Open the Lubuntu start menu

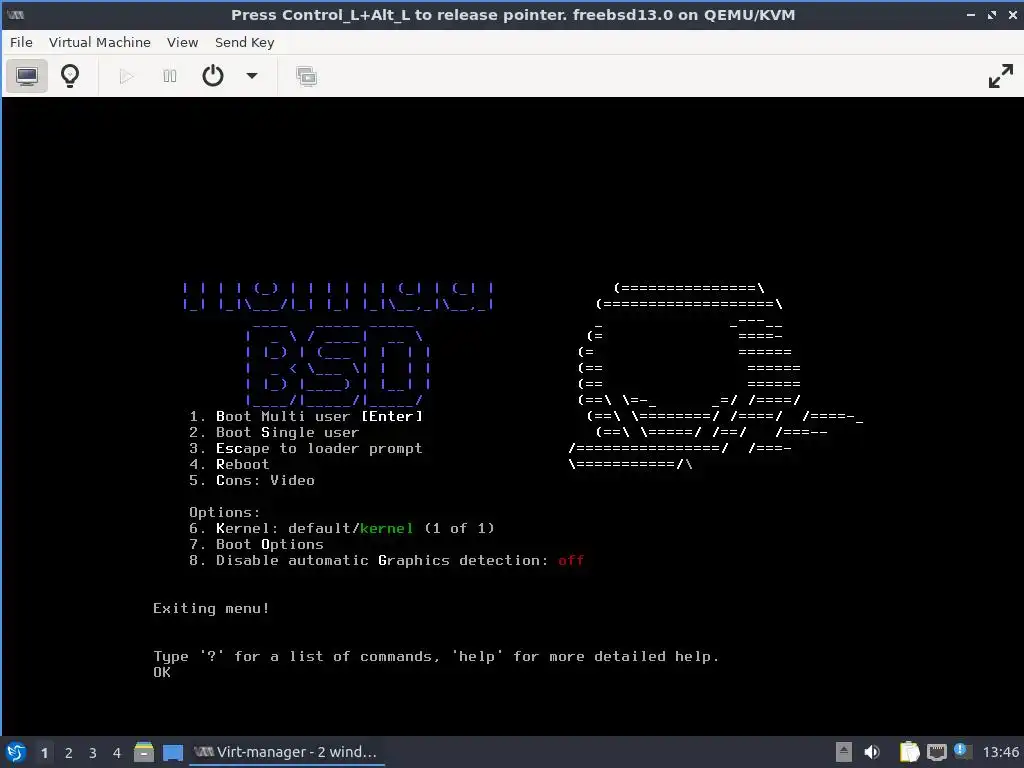click(16, 752)
